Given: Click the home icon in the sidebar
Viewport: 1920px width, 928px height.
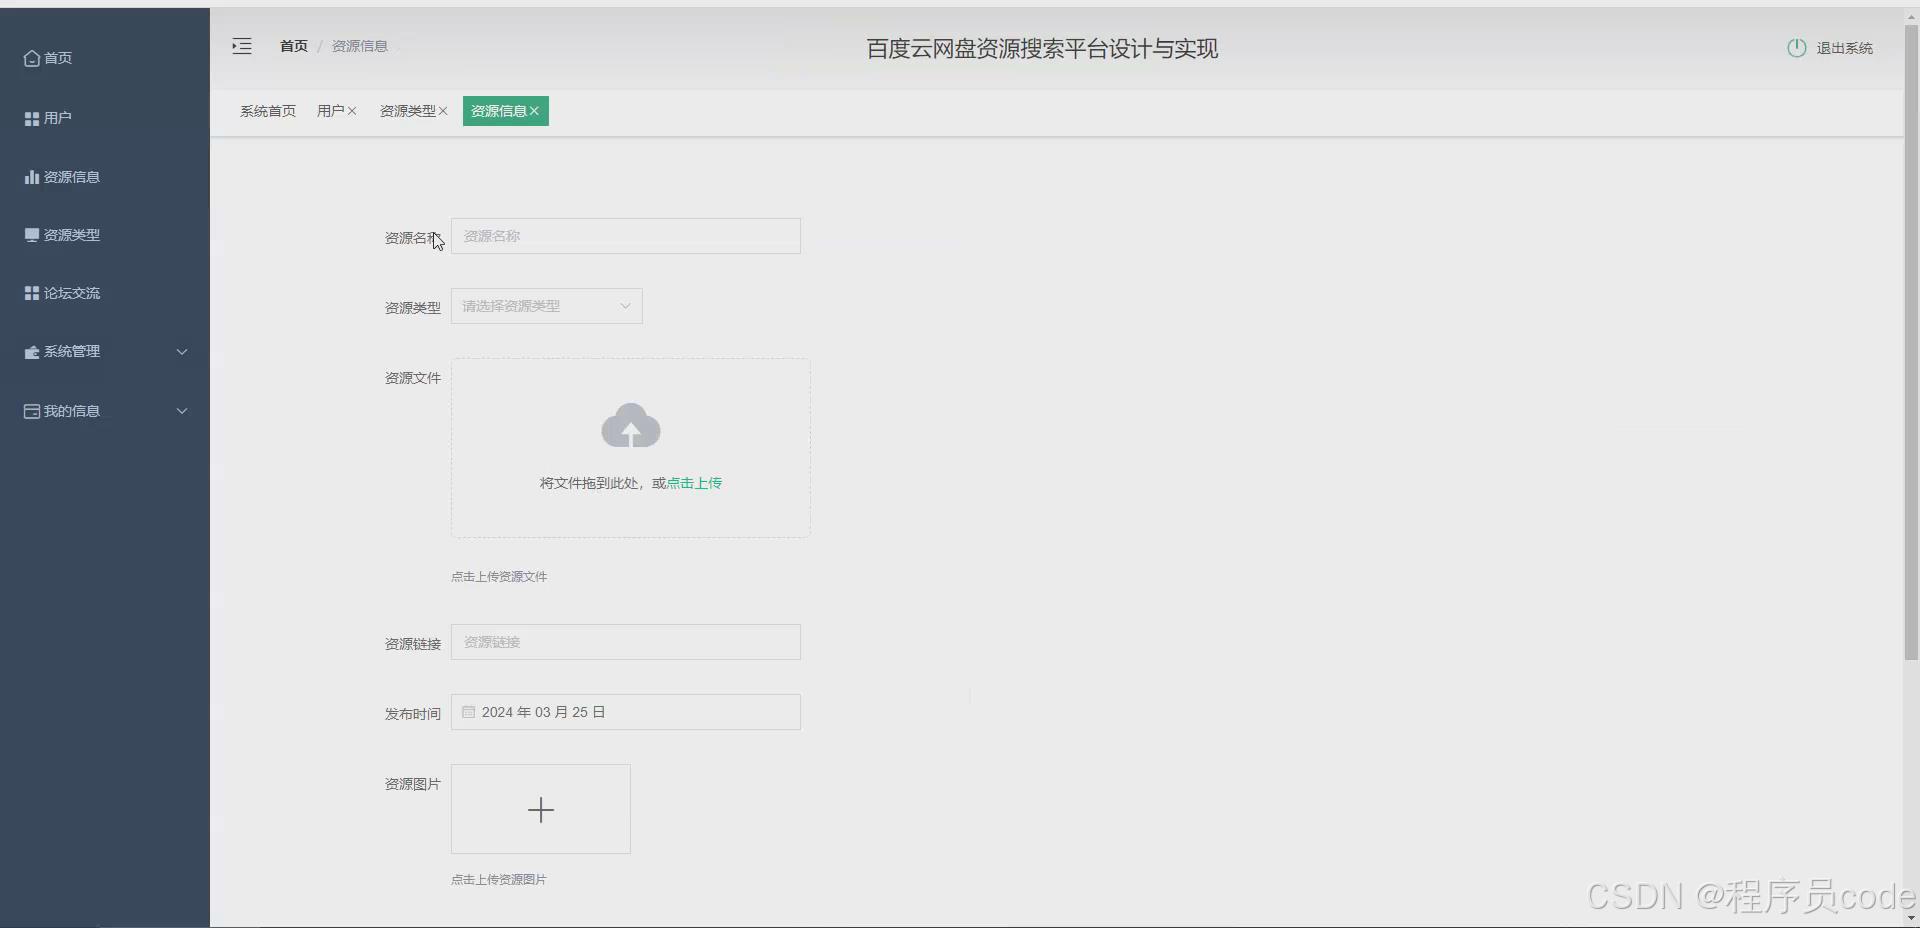Looking at the screenshot, I should (32, 59).
